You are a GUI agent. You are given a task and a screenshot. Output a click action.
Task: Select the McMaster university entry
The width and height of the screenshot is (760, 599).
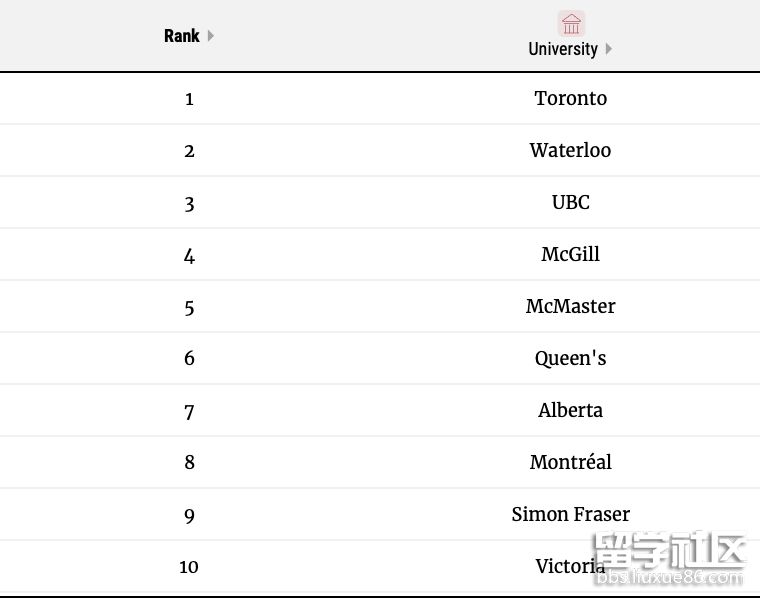tap(570, 306)
